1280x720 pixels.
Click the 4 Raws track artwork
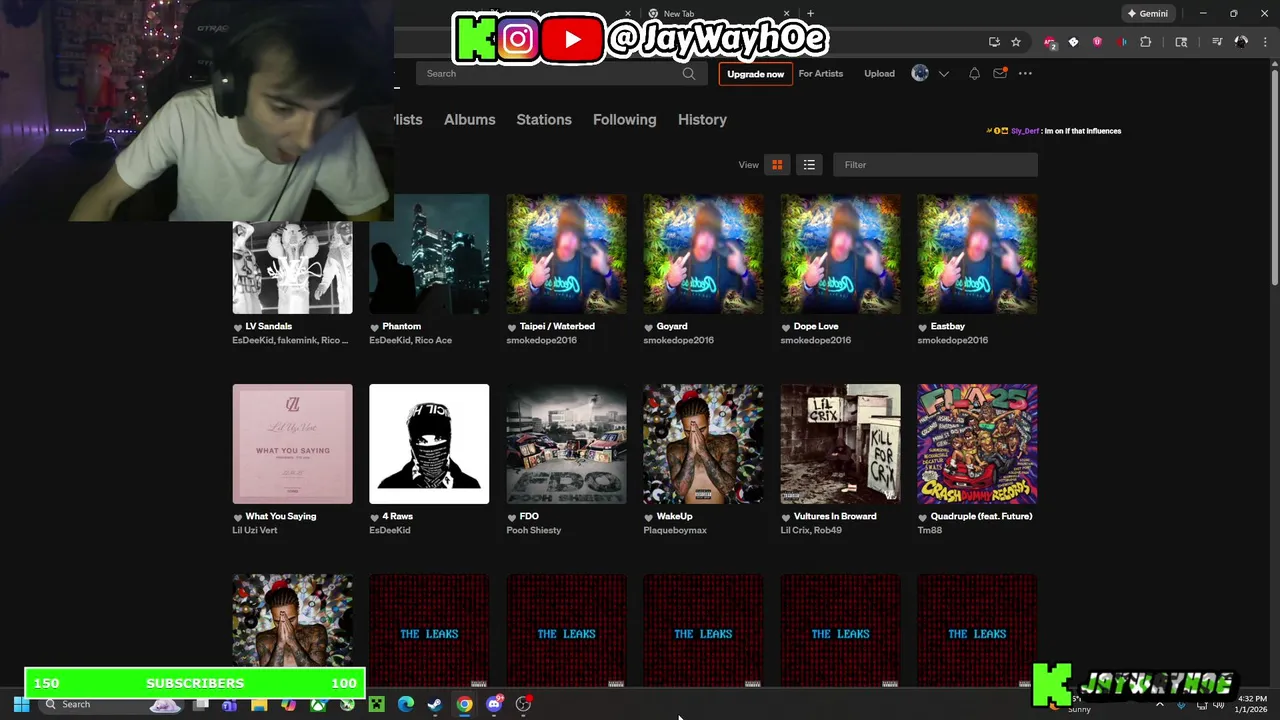(x=429, y=444)
